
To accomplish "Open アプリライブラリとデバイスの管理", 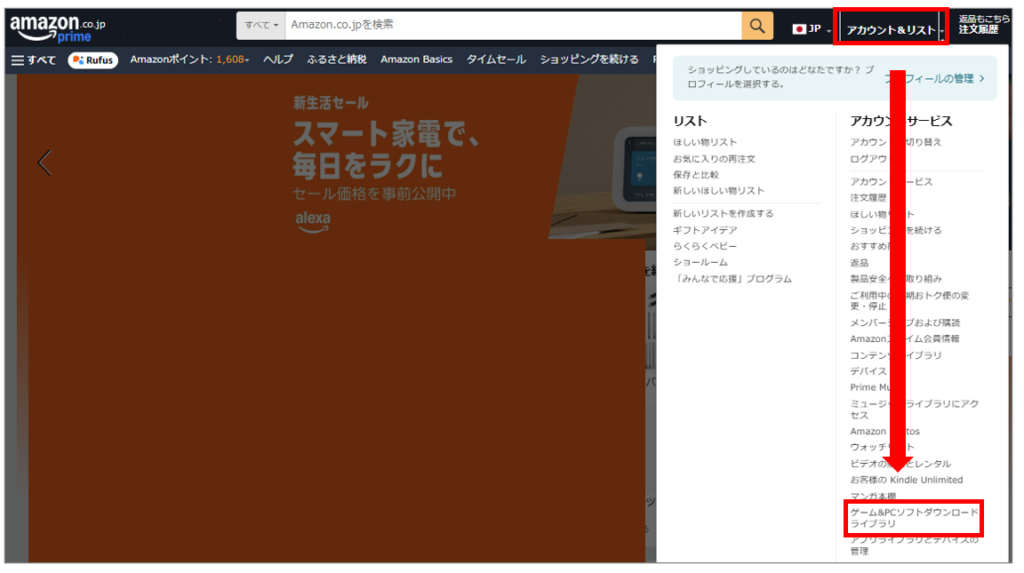I will 914,546.
